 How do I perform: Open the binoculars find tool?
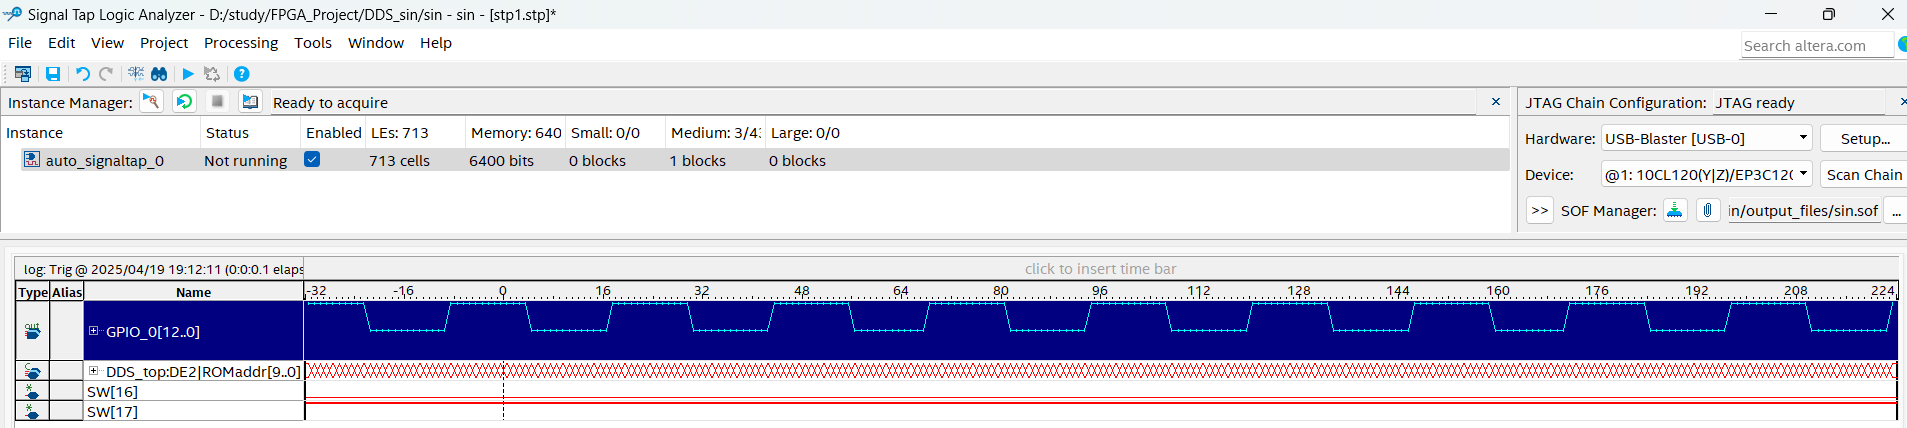click(159, 74)
